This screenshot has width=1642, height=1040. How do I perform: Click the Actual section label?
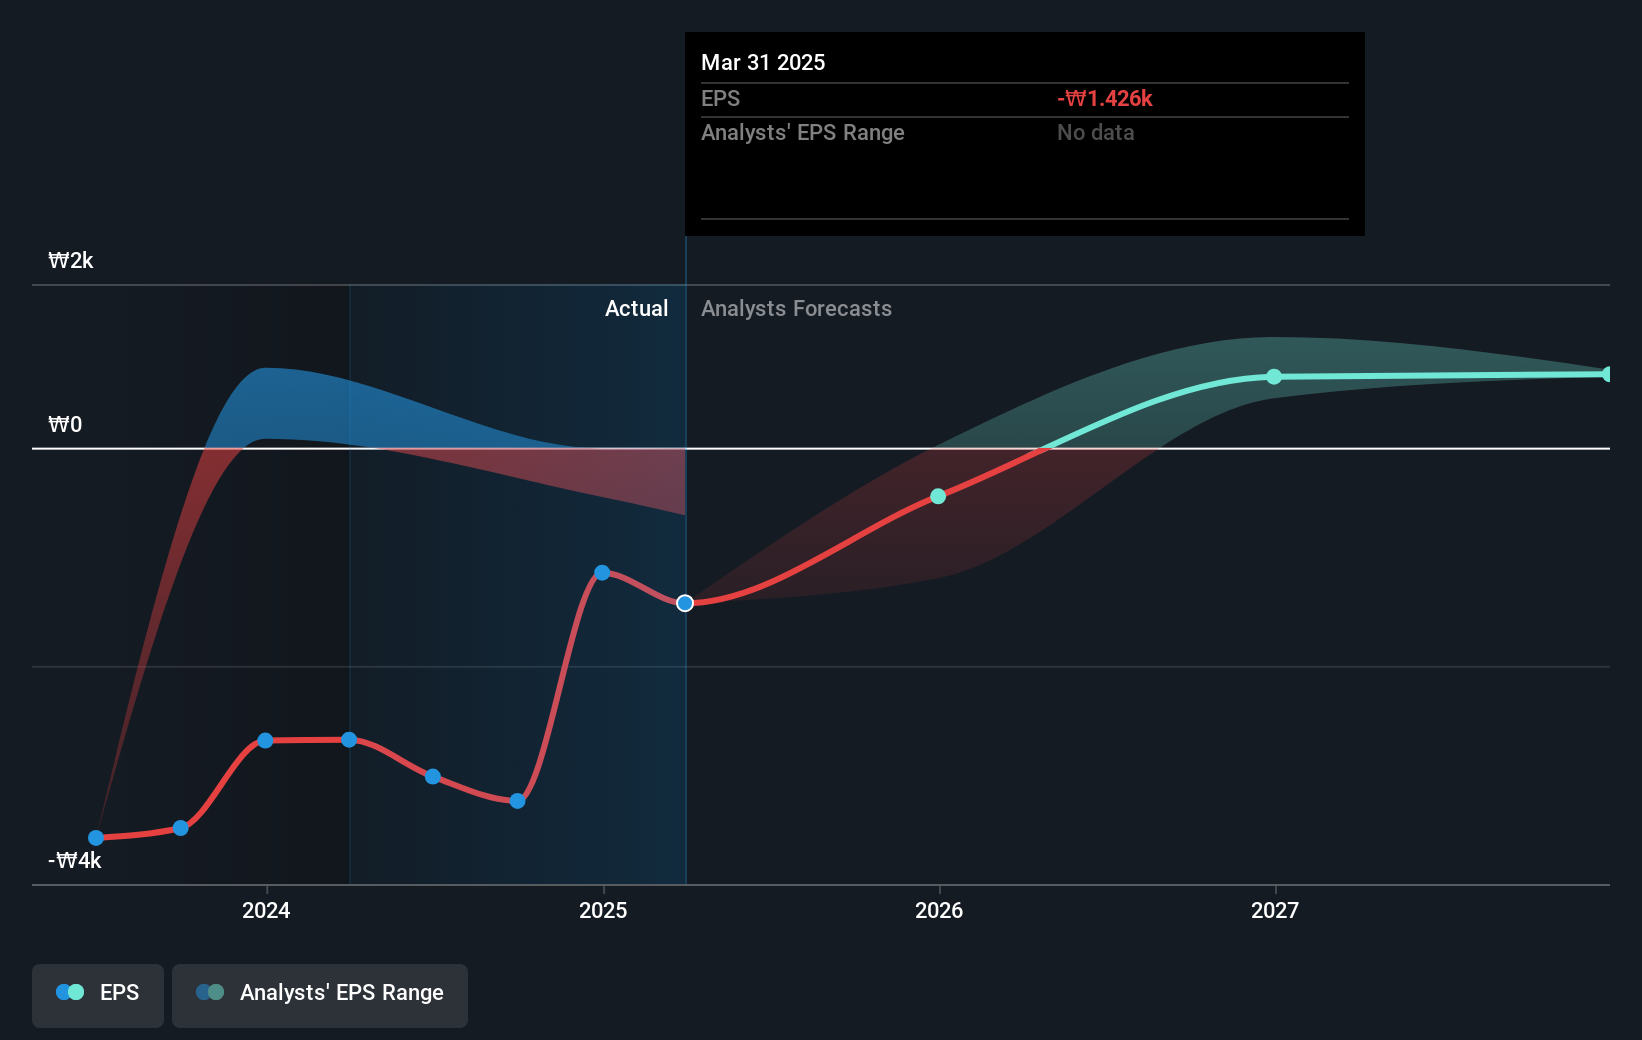pos(636,309)
